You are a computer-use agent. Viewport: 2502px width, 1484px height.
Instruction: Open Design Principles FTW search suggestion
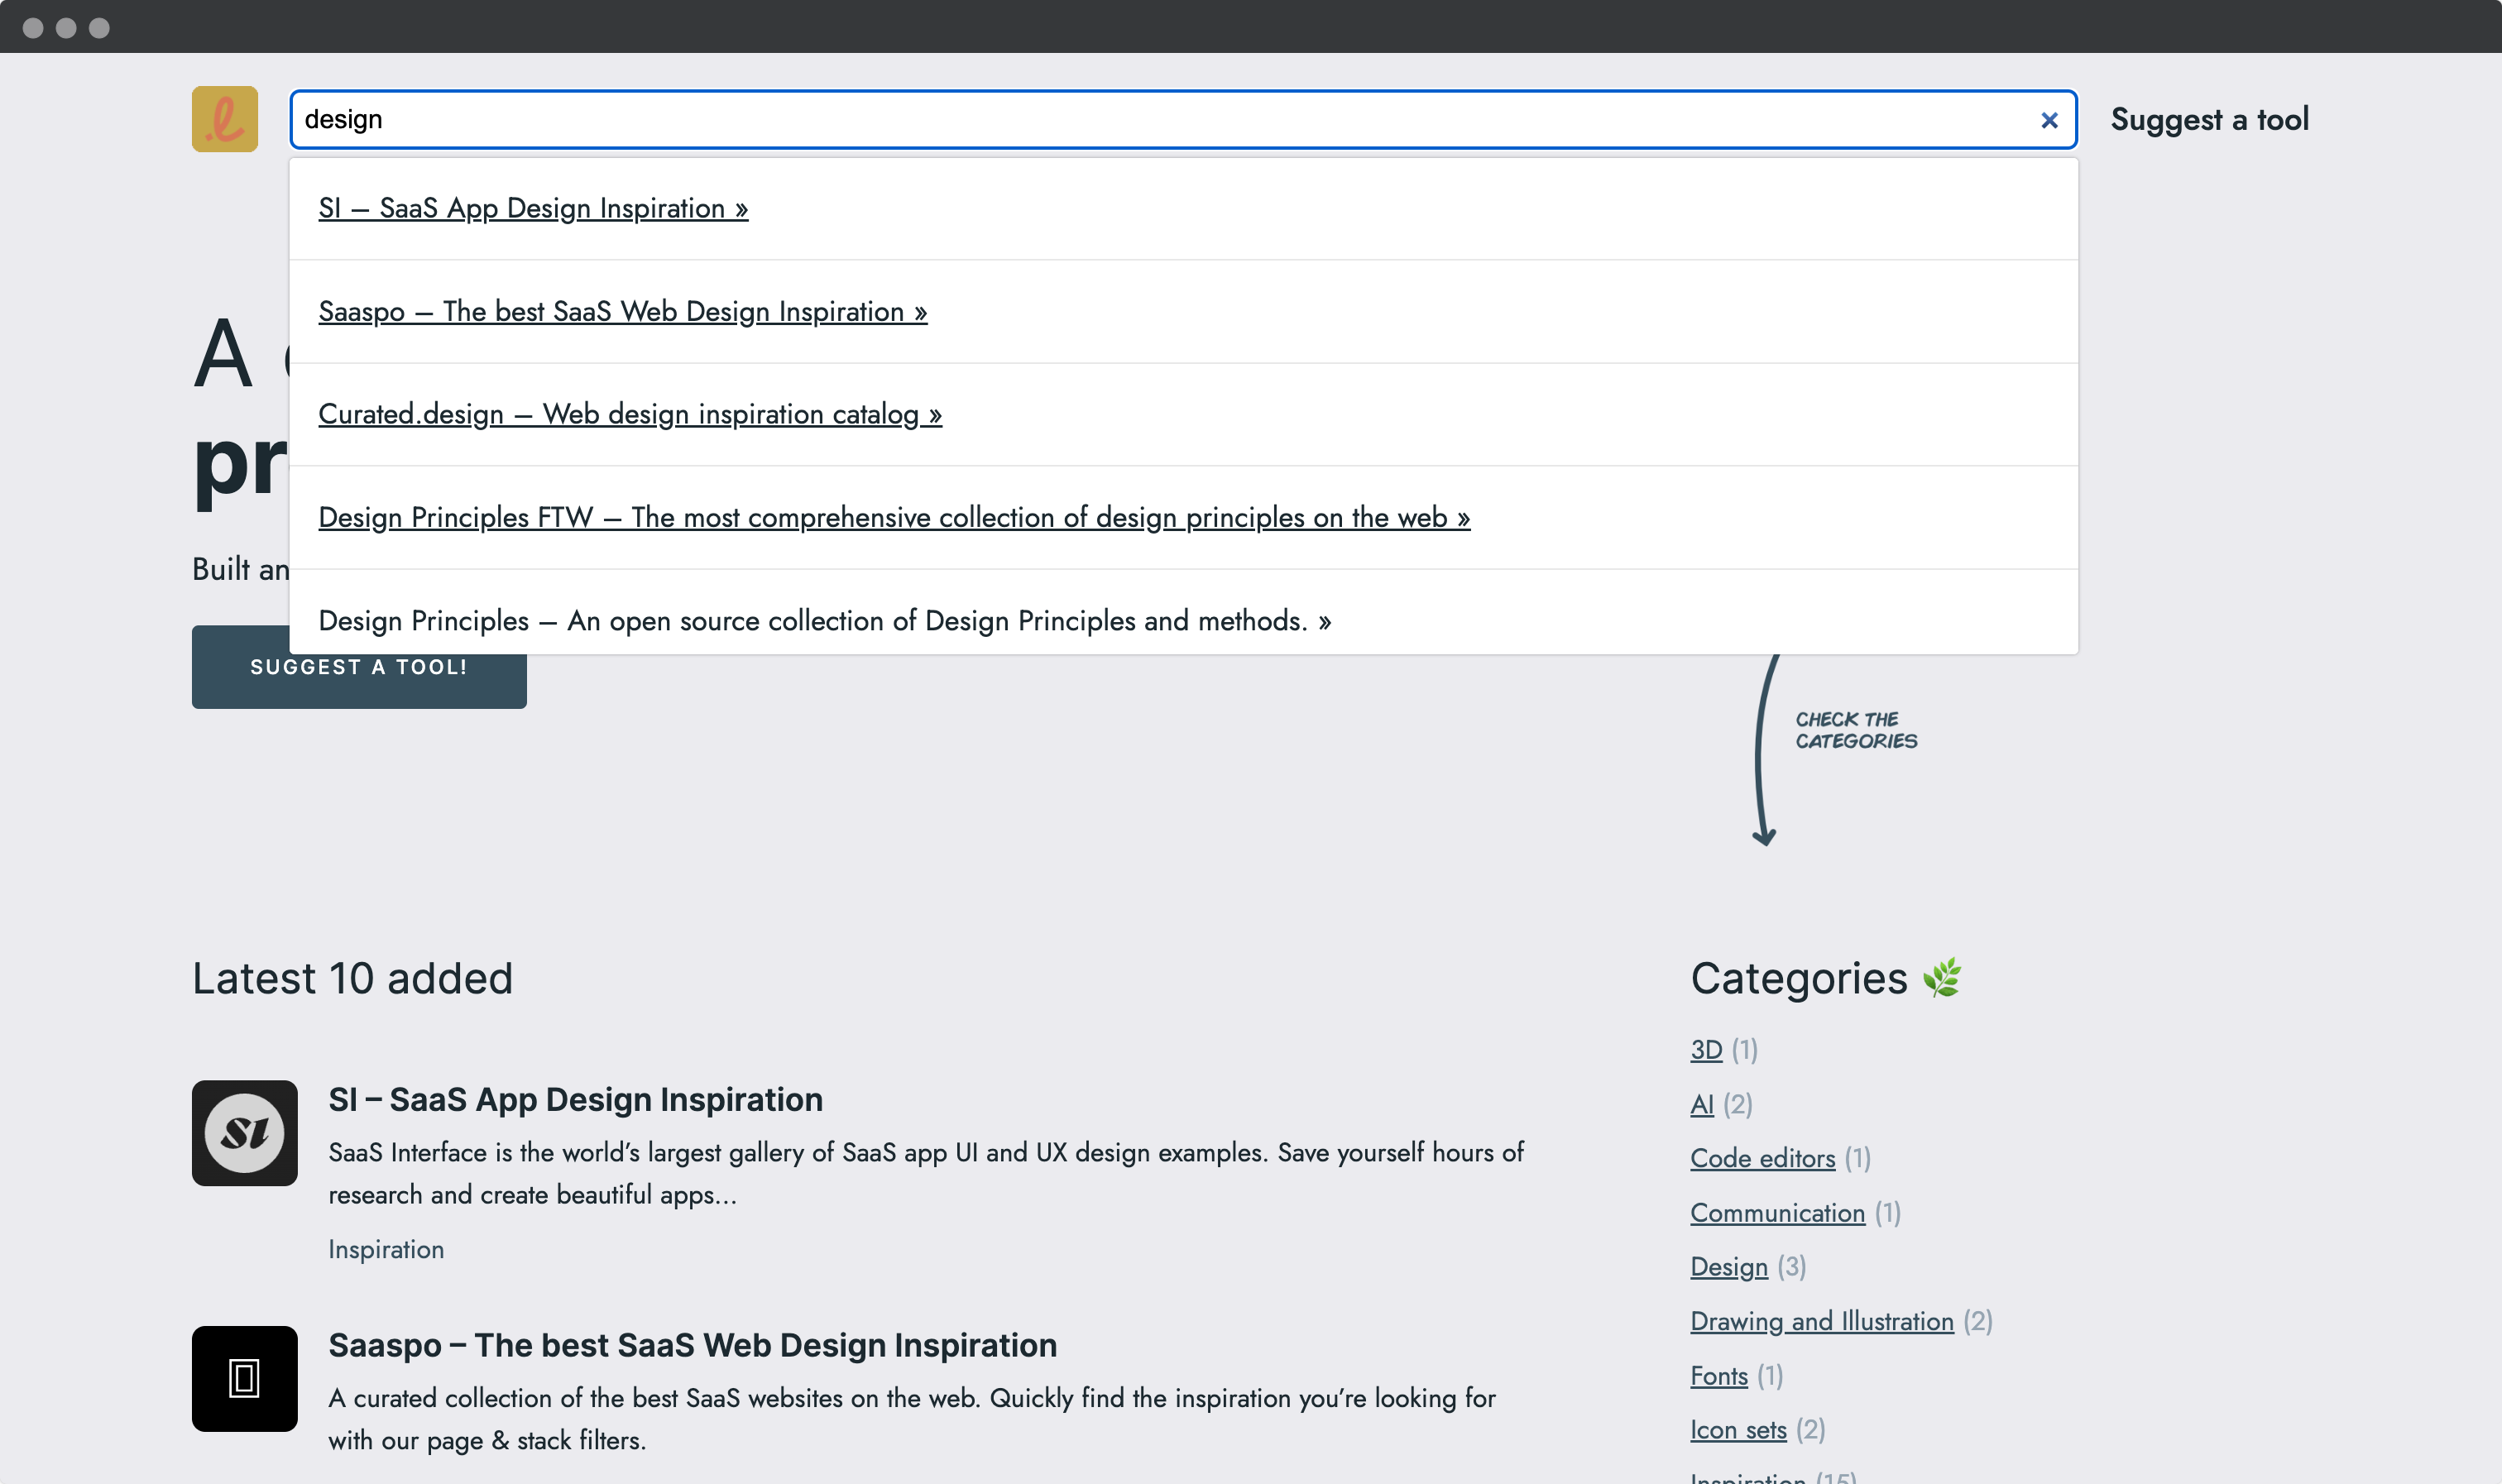tap(894, 517)
